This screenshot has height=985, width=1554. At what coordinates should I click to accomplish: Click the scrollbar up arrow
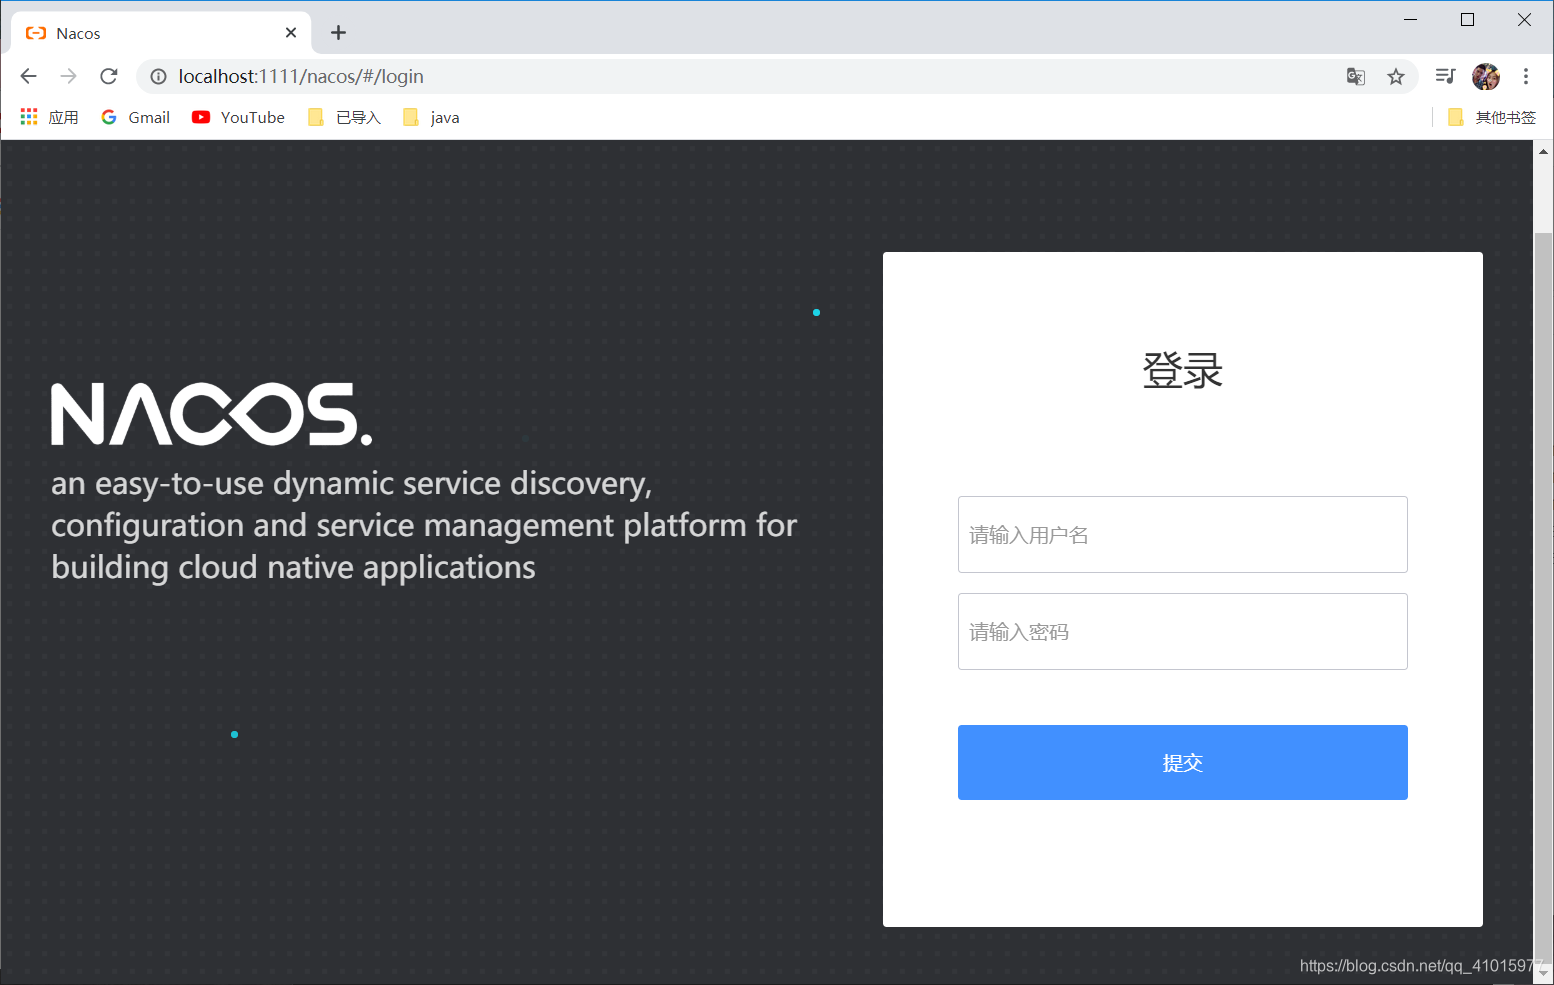pyautogui.click(x=1543, y=151)
